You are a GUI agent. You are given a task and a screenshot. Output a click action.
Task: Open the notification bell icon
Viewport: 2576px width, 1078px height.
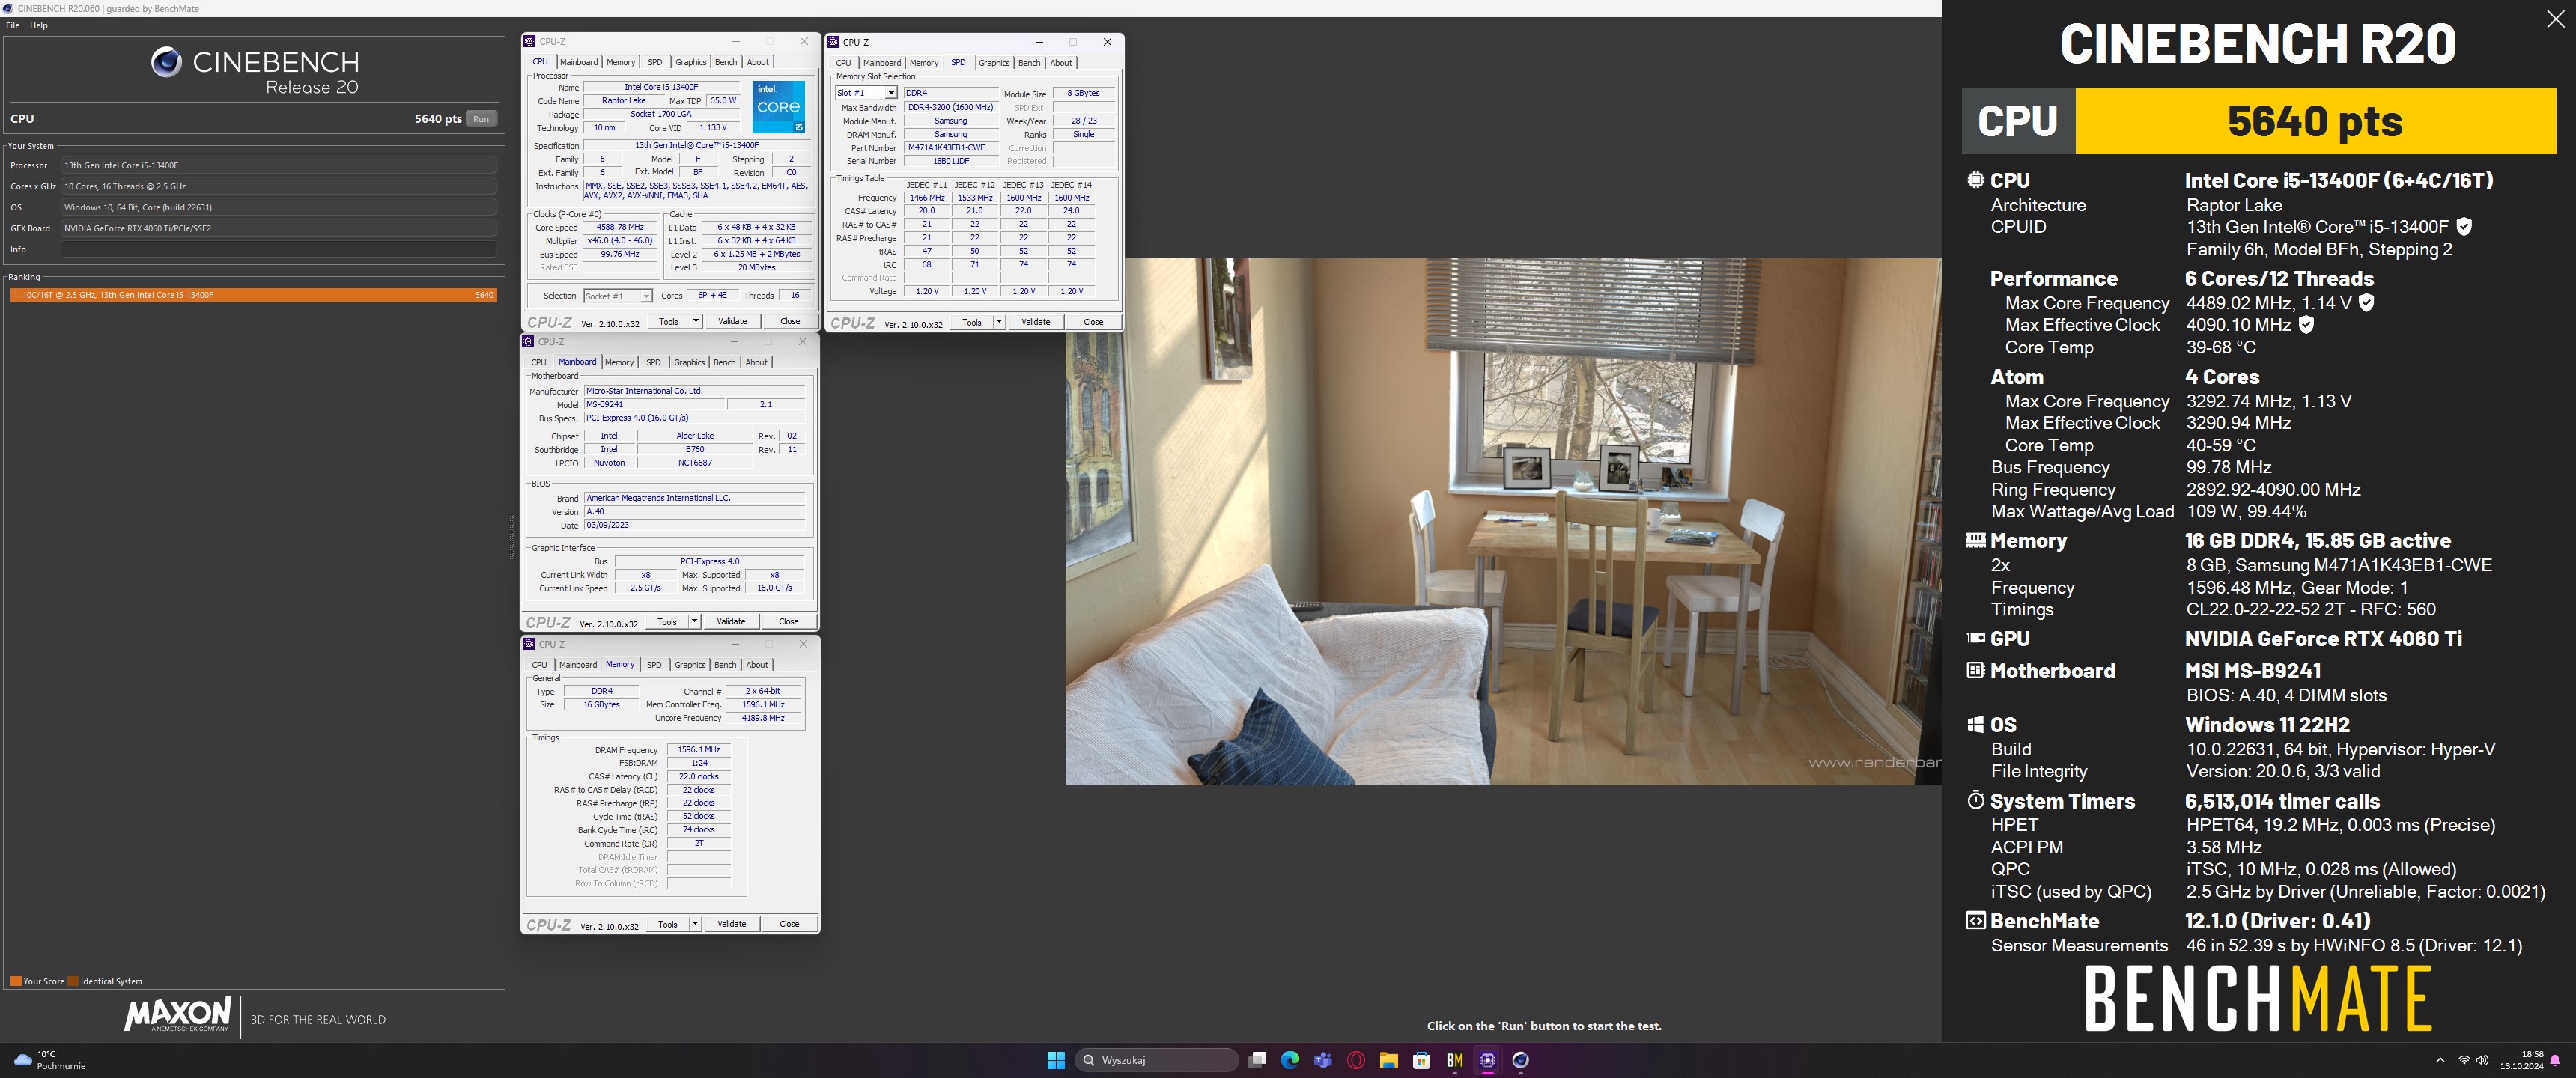(x=2556, y=1060)
